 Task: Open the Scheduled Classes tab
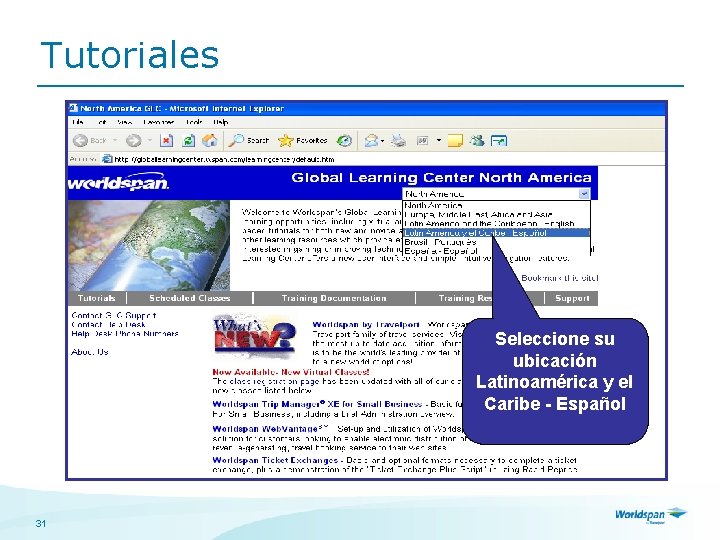pos(189,298)
